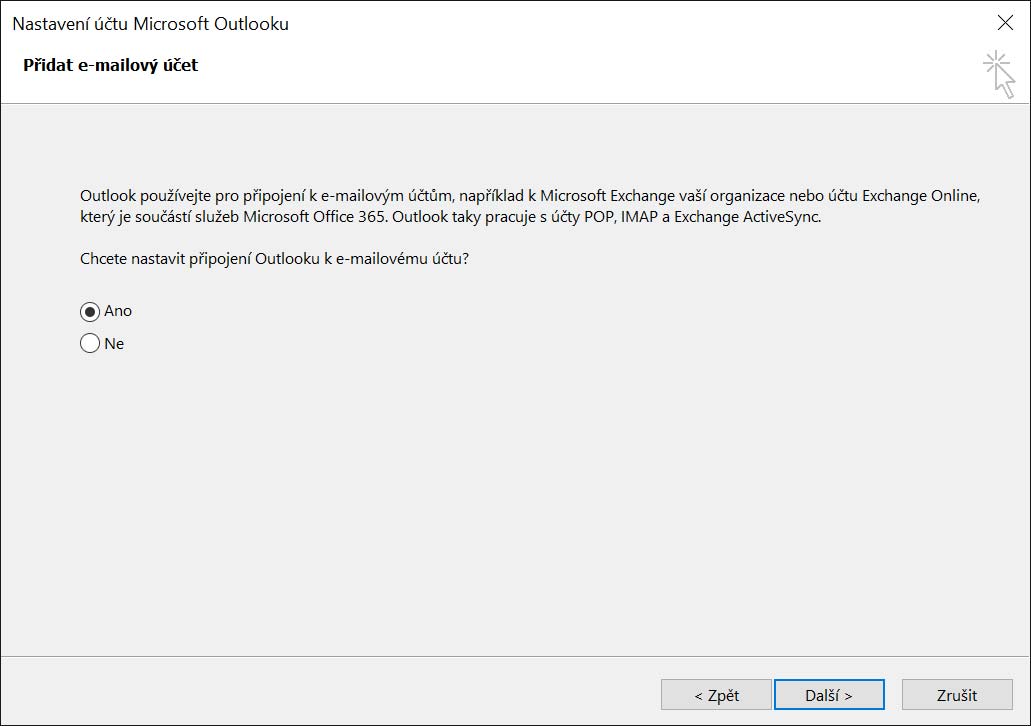The height and width of the screenshot is (726, 1031).
Task: Click the Nastavení účtu Microsoft Outlooku title
Action: pyautogui.click(x=150, y=24)
